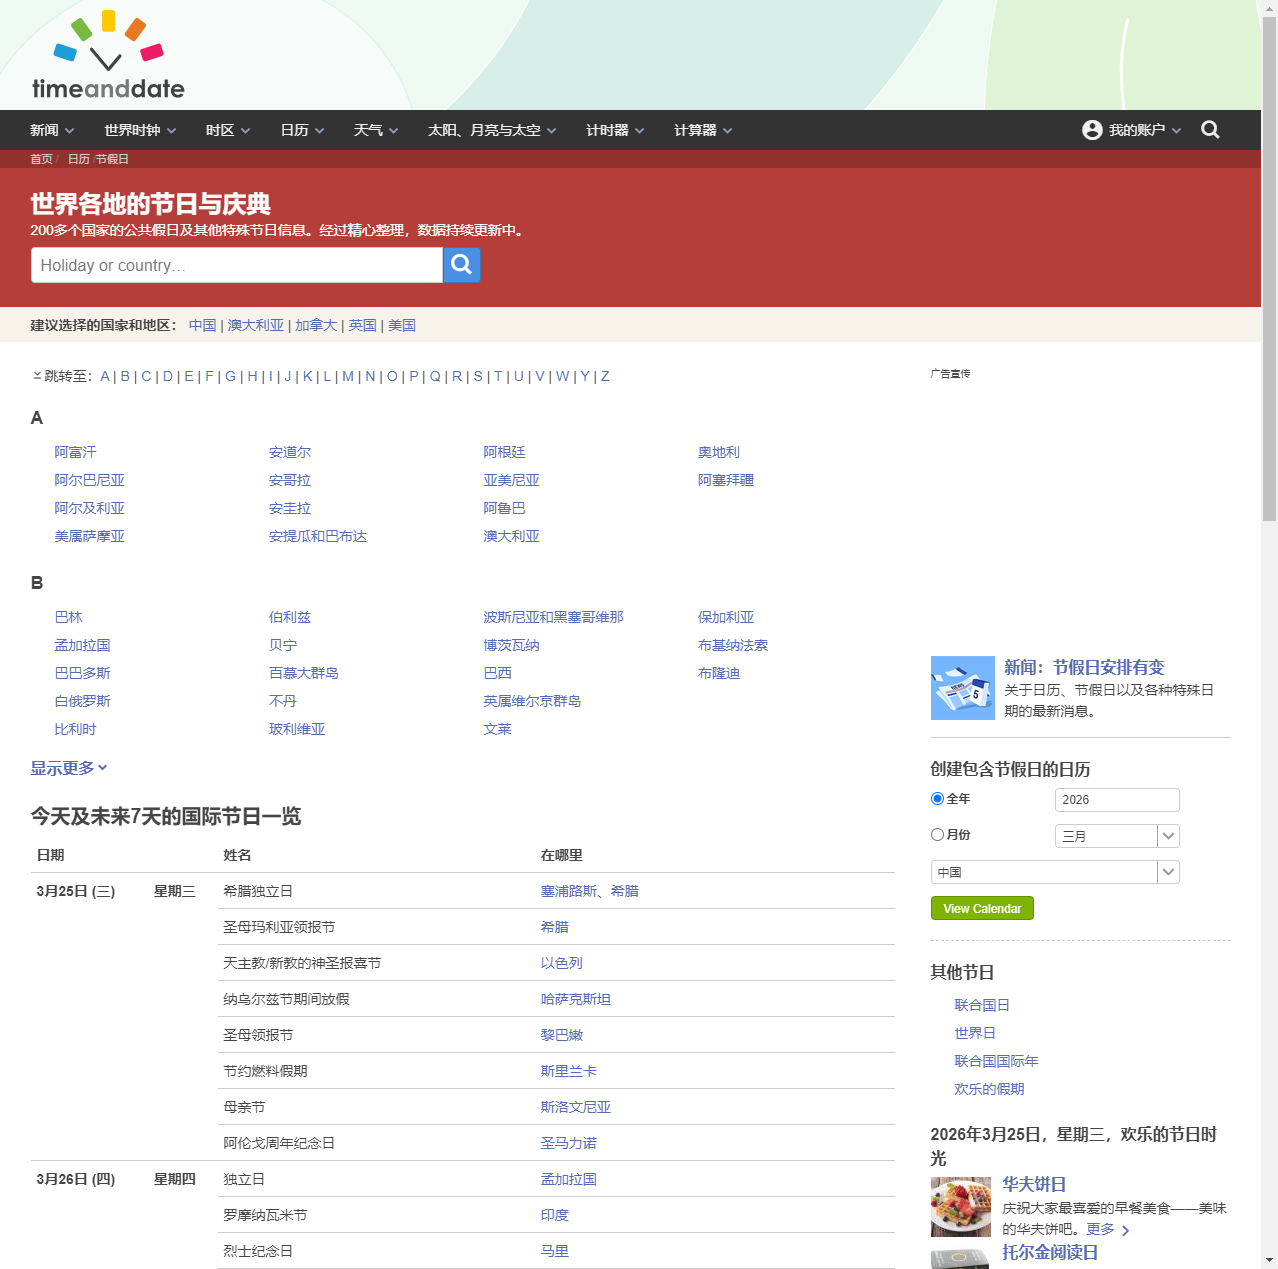
Task: Click the 中国 suggested country link
Action: tap(202, 325)
